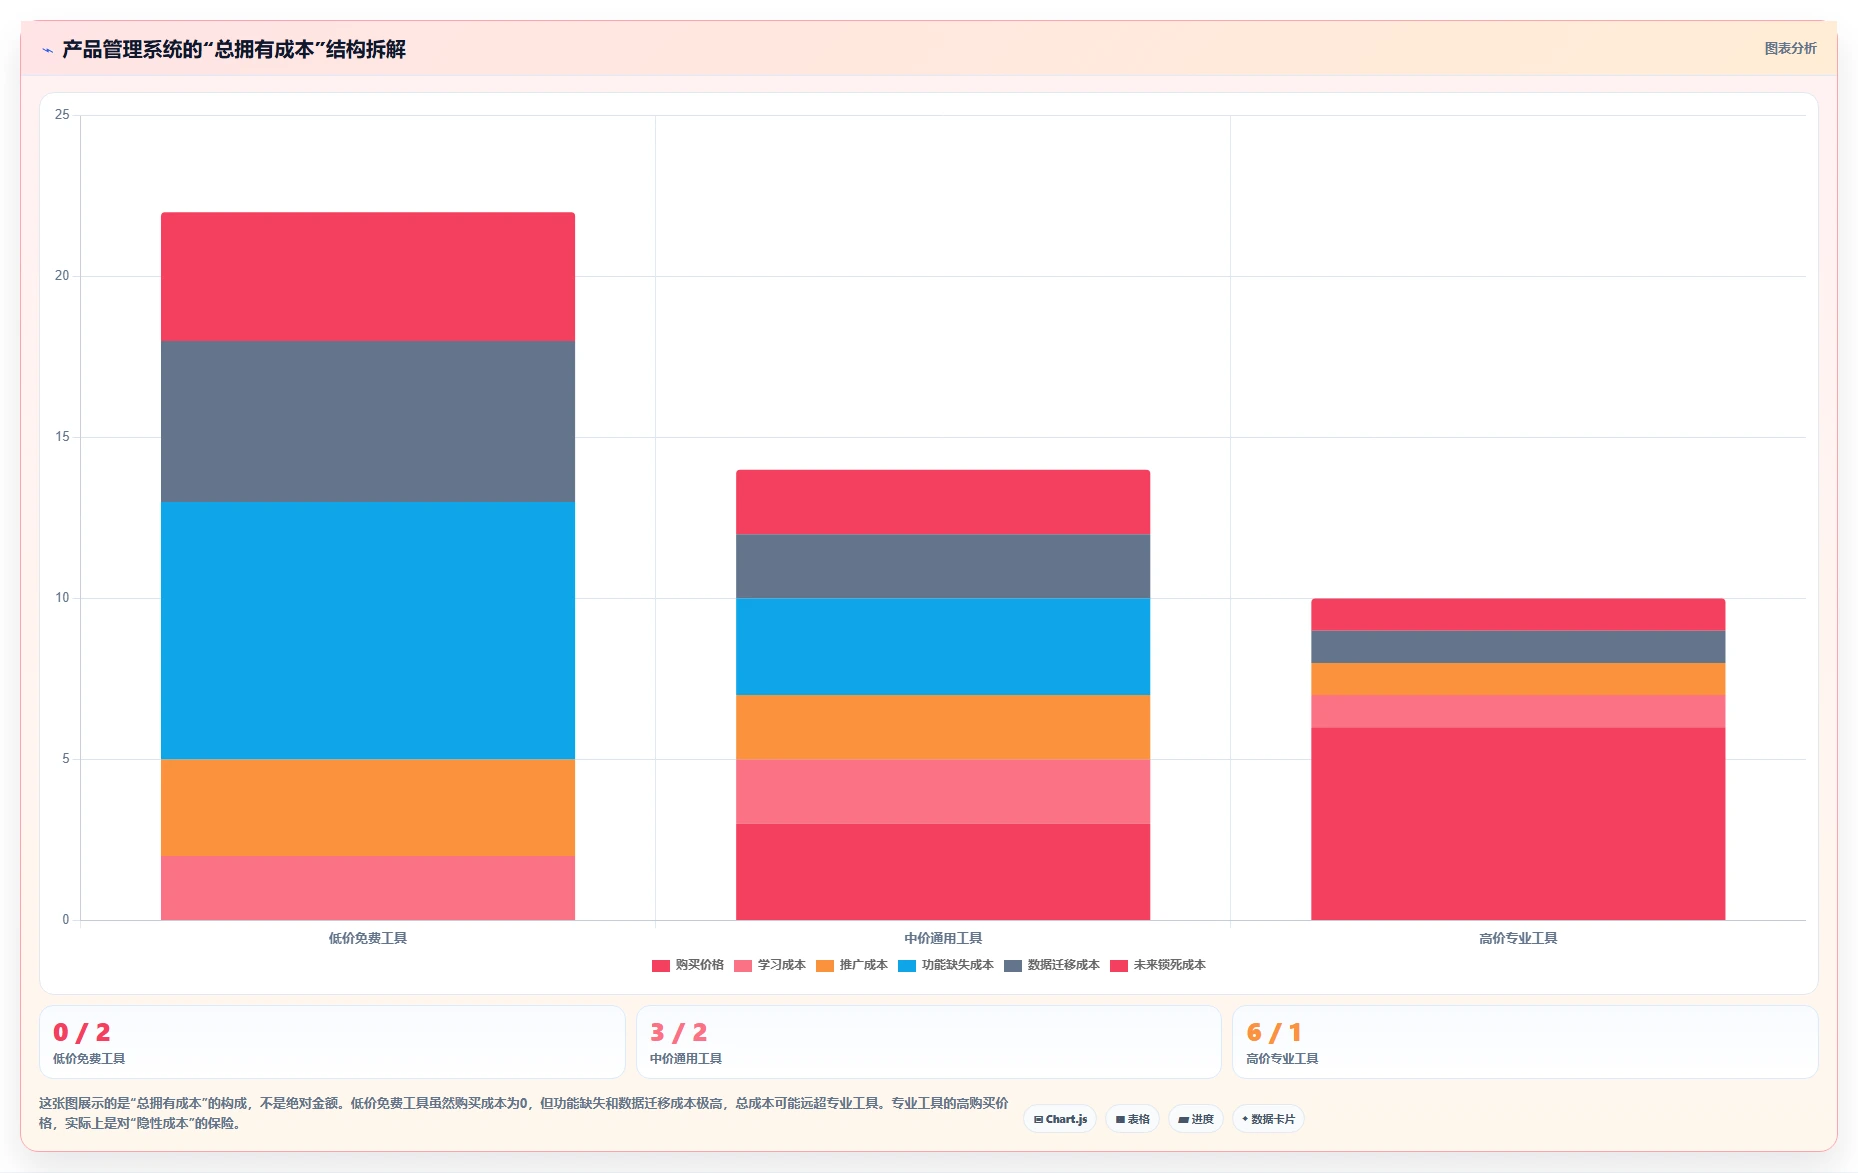Click the "6 / 1" stat card value
The width and height of the screenshot is (1858, 1173).
pyautogui.click(x=1274, y=1032)
